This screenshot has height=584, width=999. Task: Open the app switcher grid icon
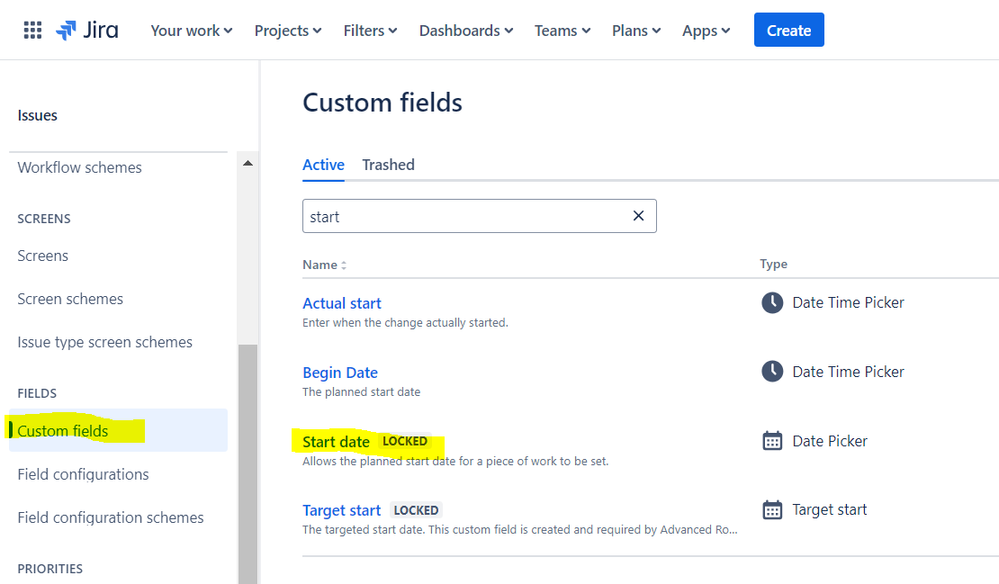[x=33, y=30]
